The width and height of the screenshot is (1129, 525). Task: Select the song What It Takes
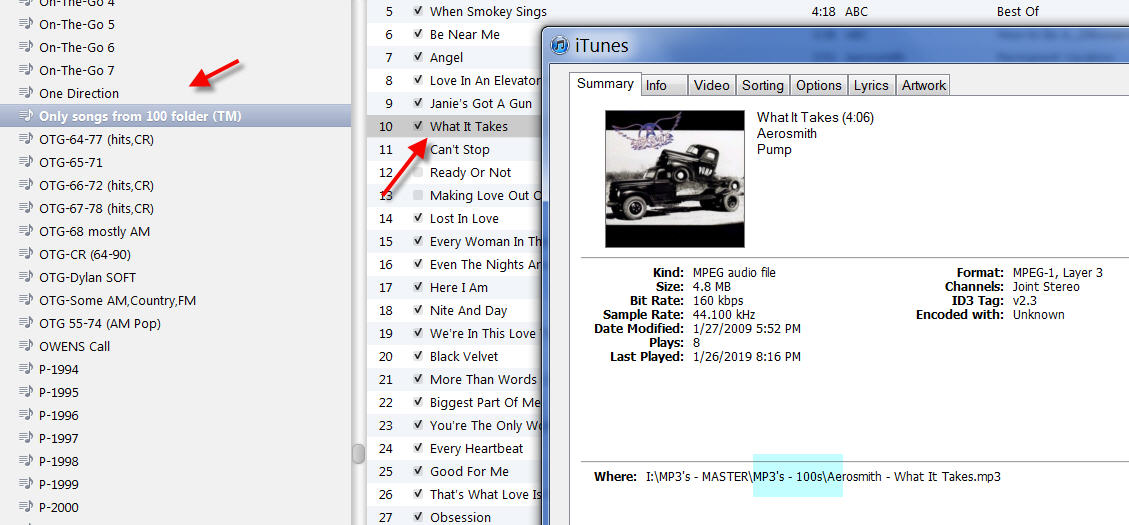tap(469, 126)
